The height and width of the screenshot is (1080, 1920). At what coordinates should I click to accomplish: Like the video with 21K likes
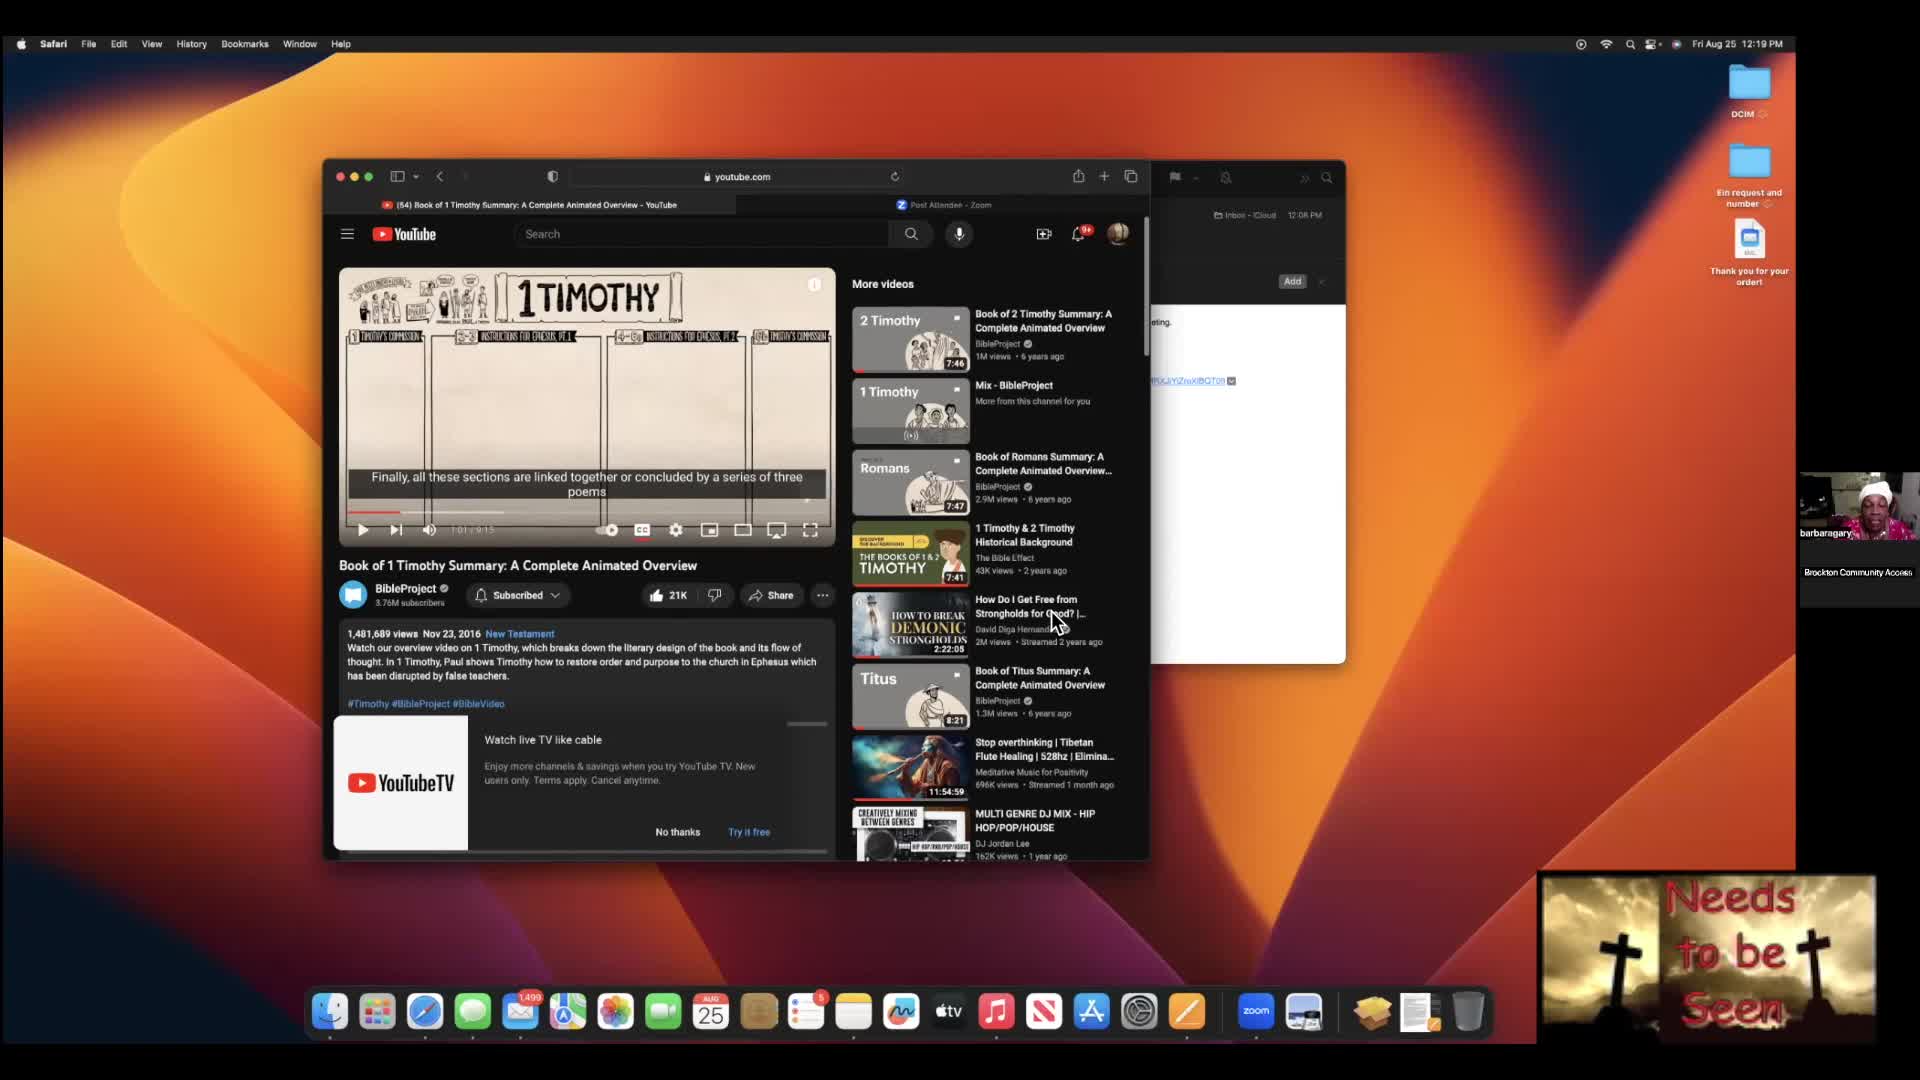(668, 595)
